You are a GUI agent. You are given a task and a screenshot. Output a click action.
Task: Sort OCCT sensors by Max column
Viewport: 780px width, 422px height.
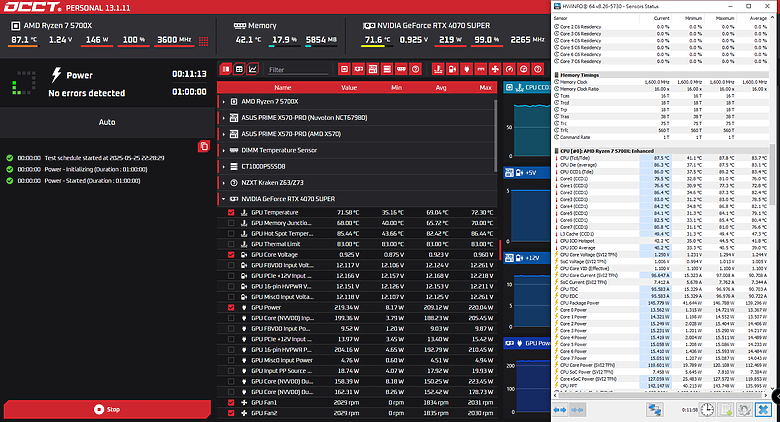[x=486, y=88]
